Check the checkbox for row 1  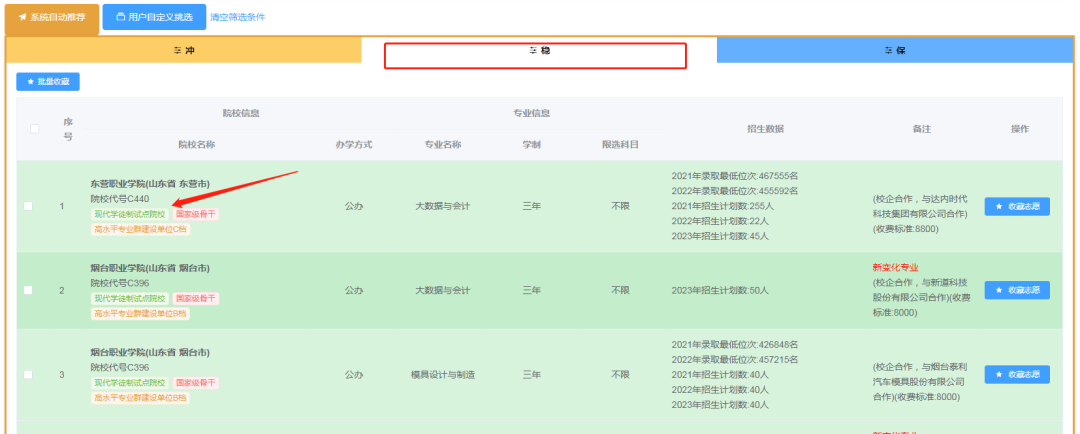pyautogui.click(x=28, y=206)
